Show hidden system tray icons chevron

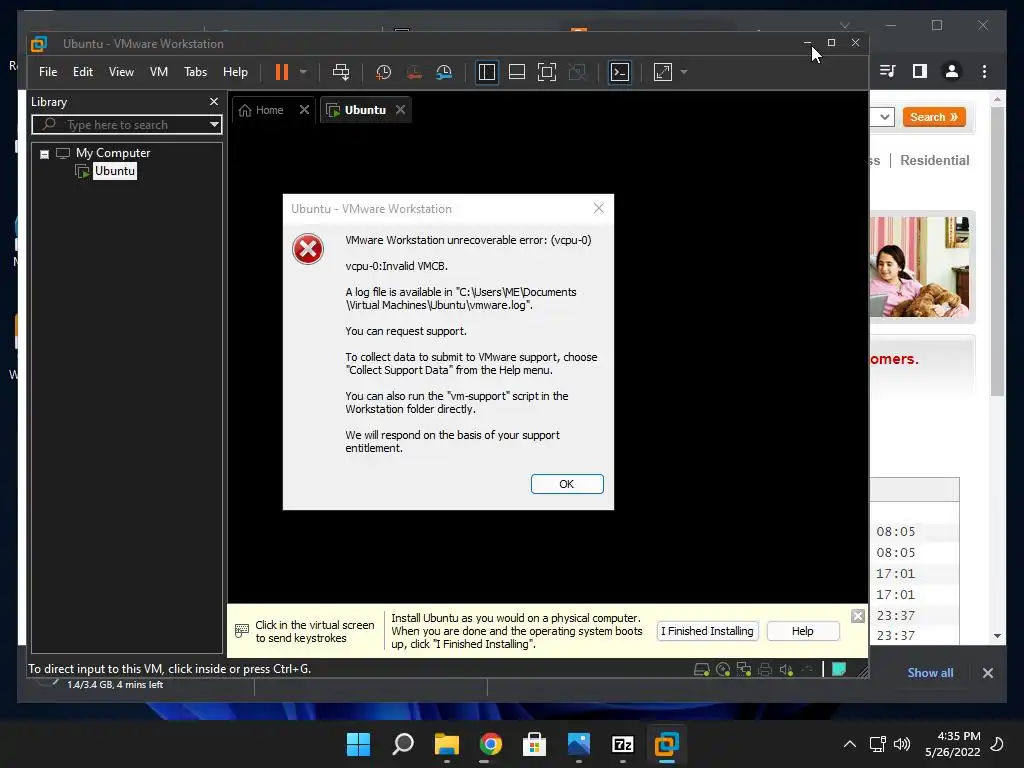pos(850,744)
